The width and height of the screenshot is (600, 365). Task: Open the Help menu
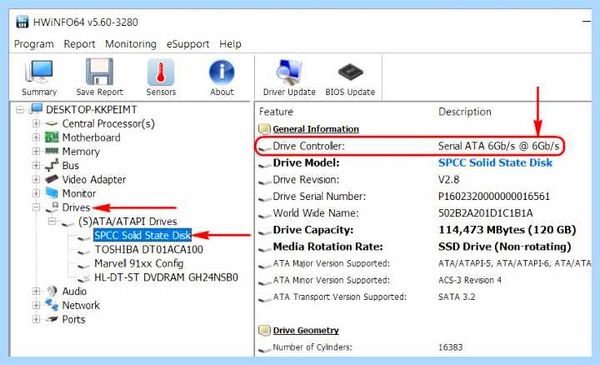pos(230,44)
